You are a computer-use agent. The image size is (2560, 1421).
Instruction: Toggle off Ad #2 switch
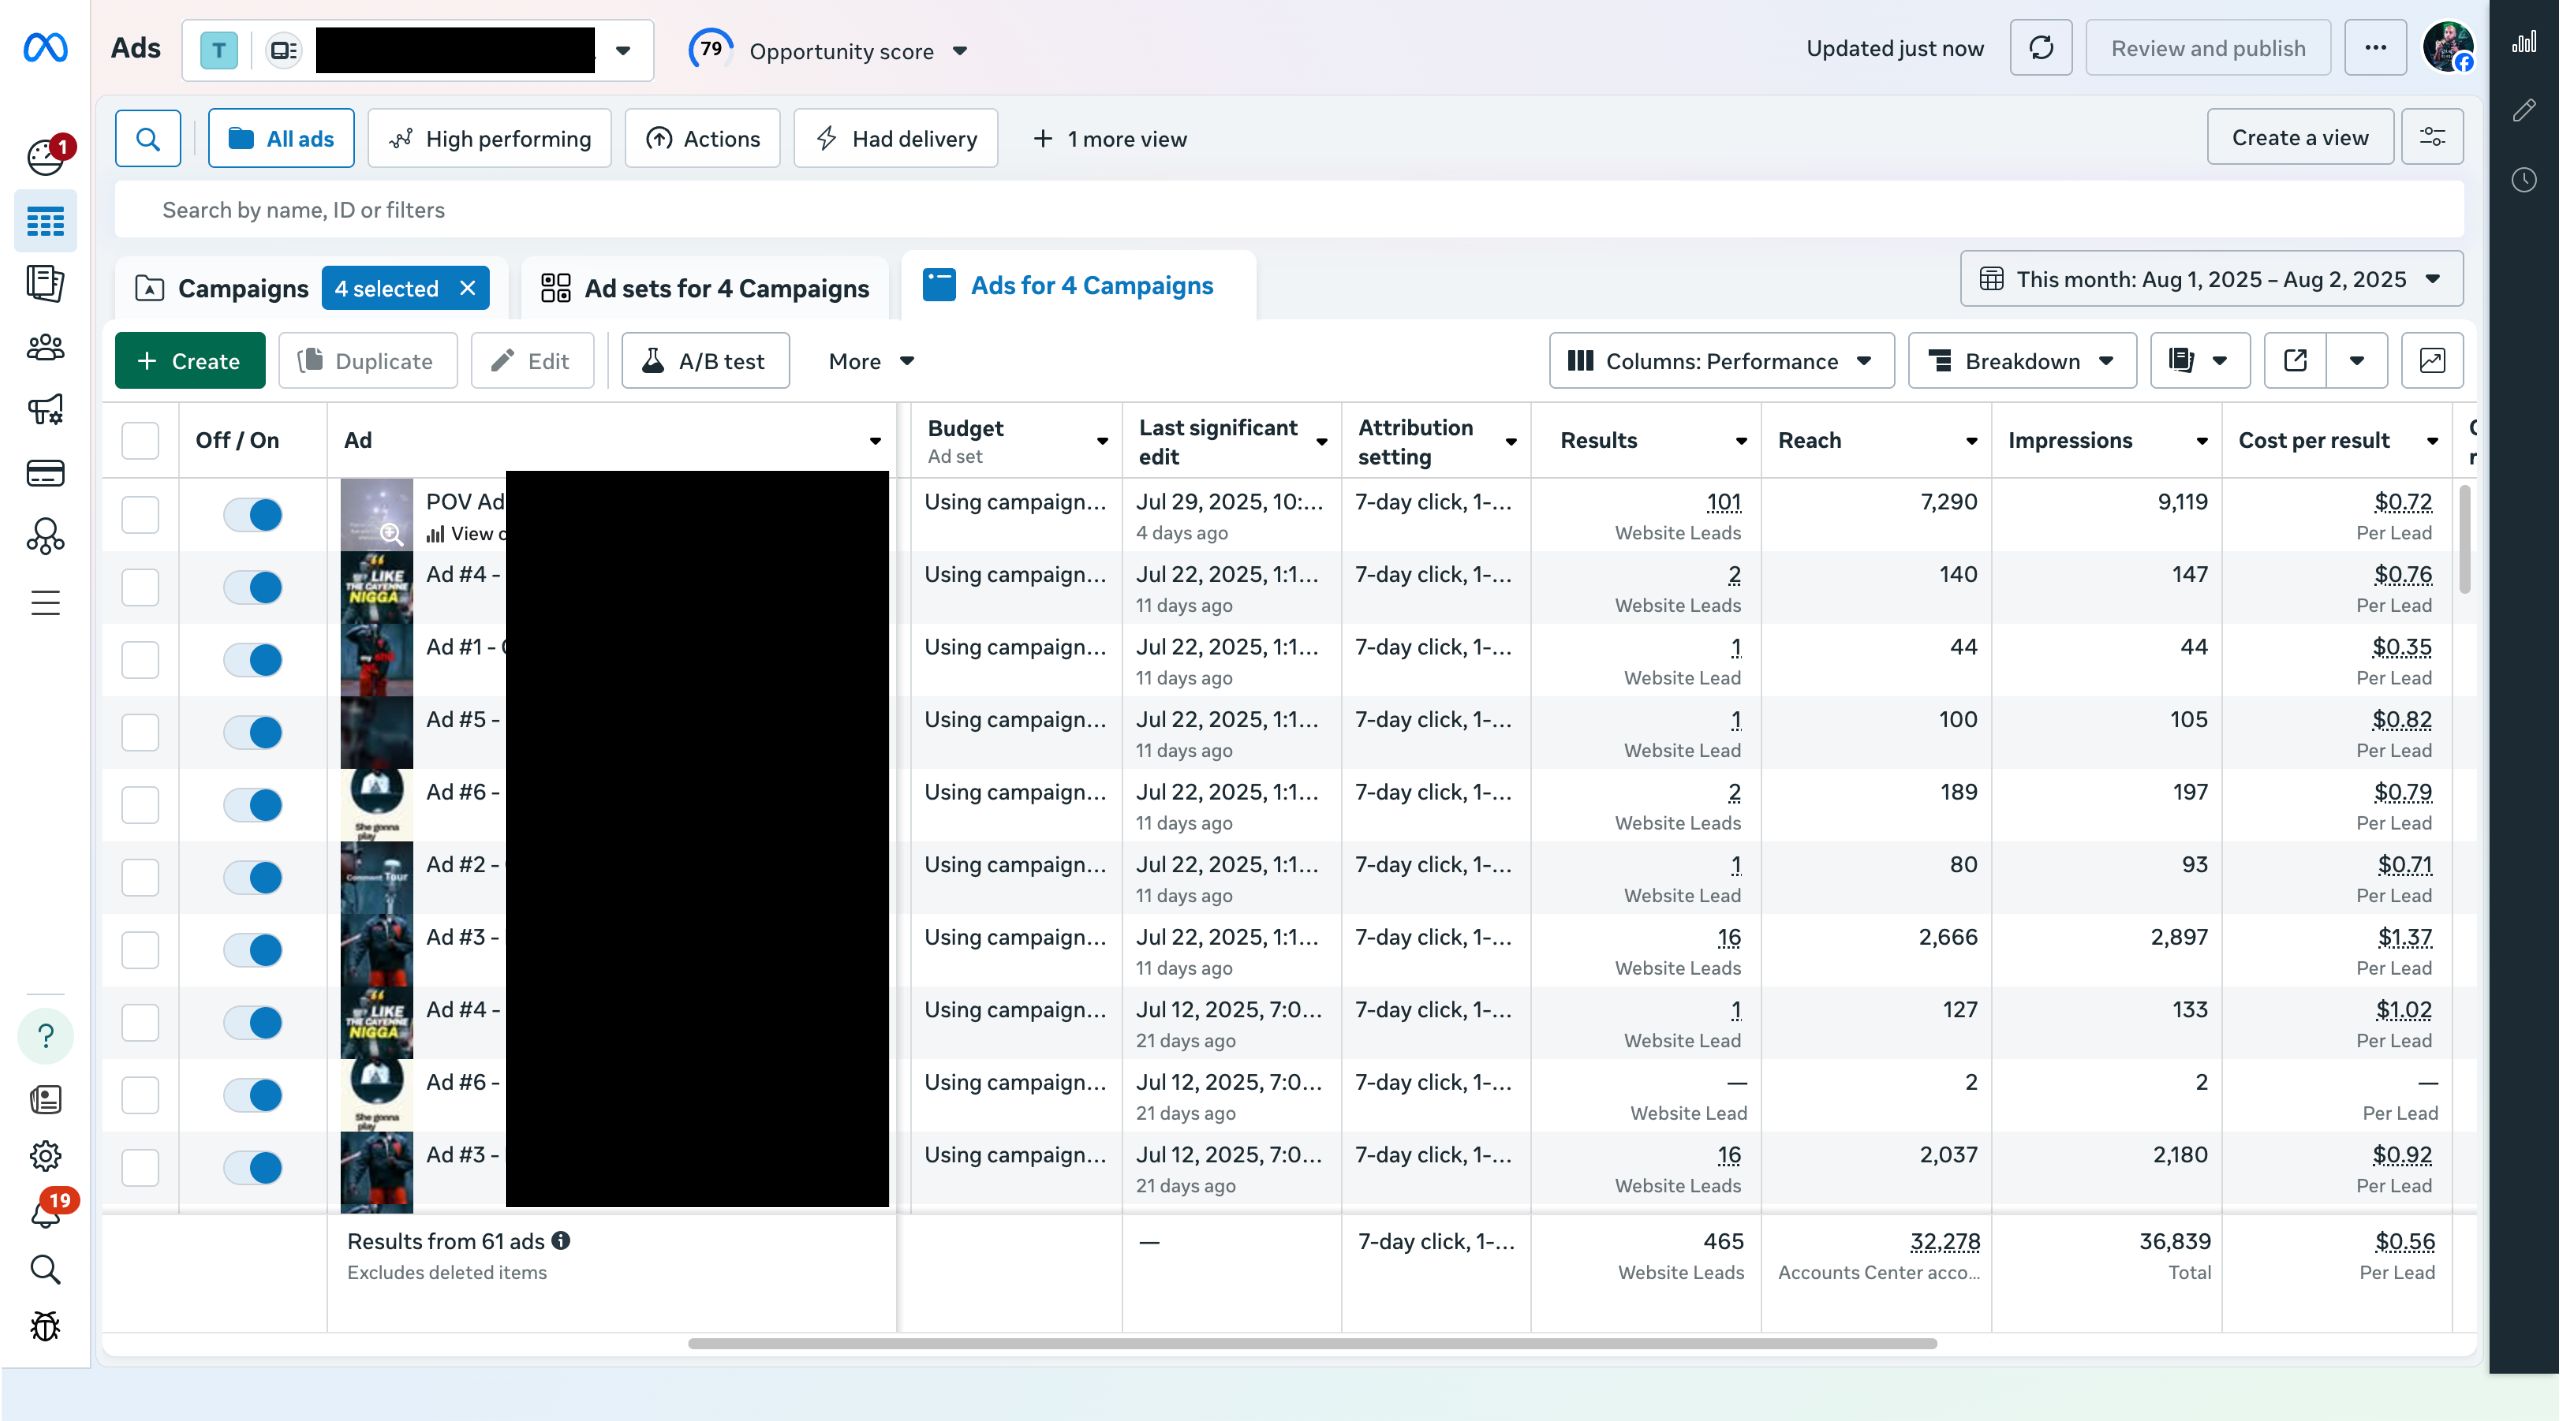click(253, 877)
